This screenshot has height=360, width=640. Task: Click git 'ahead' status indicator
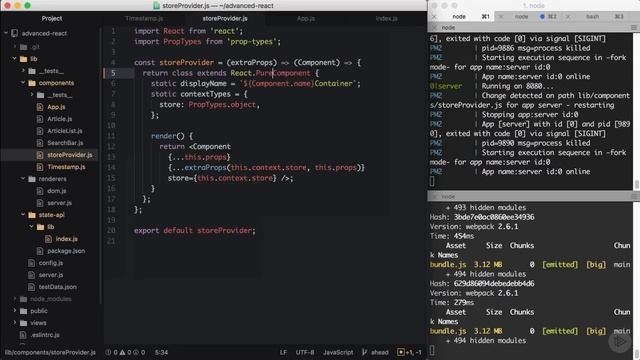pyautogui.click(x=380, y=352)
